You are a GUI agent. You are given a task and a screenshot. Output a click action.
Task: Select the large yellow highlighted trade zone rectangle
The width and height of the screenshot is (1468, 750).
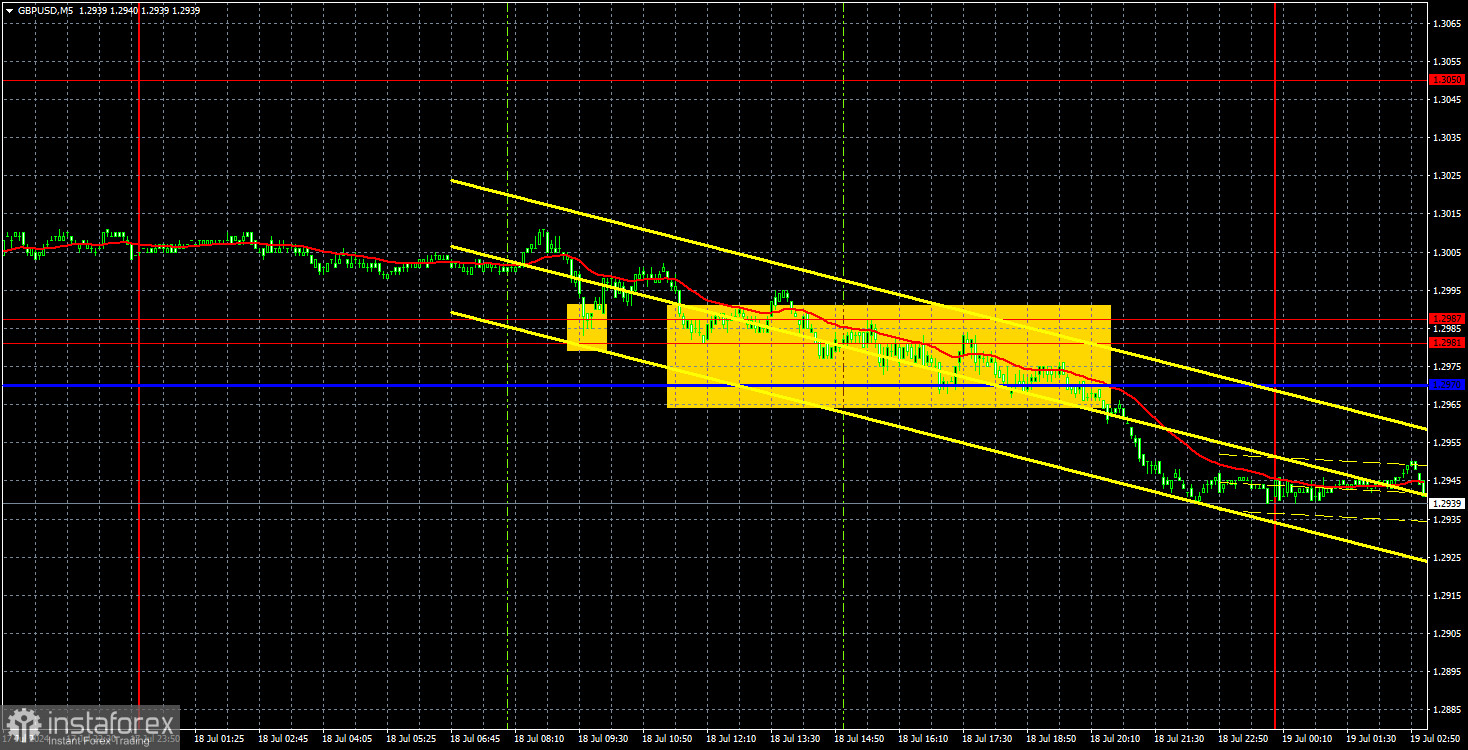[x=889, y=356]
